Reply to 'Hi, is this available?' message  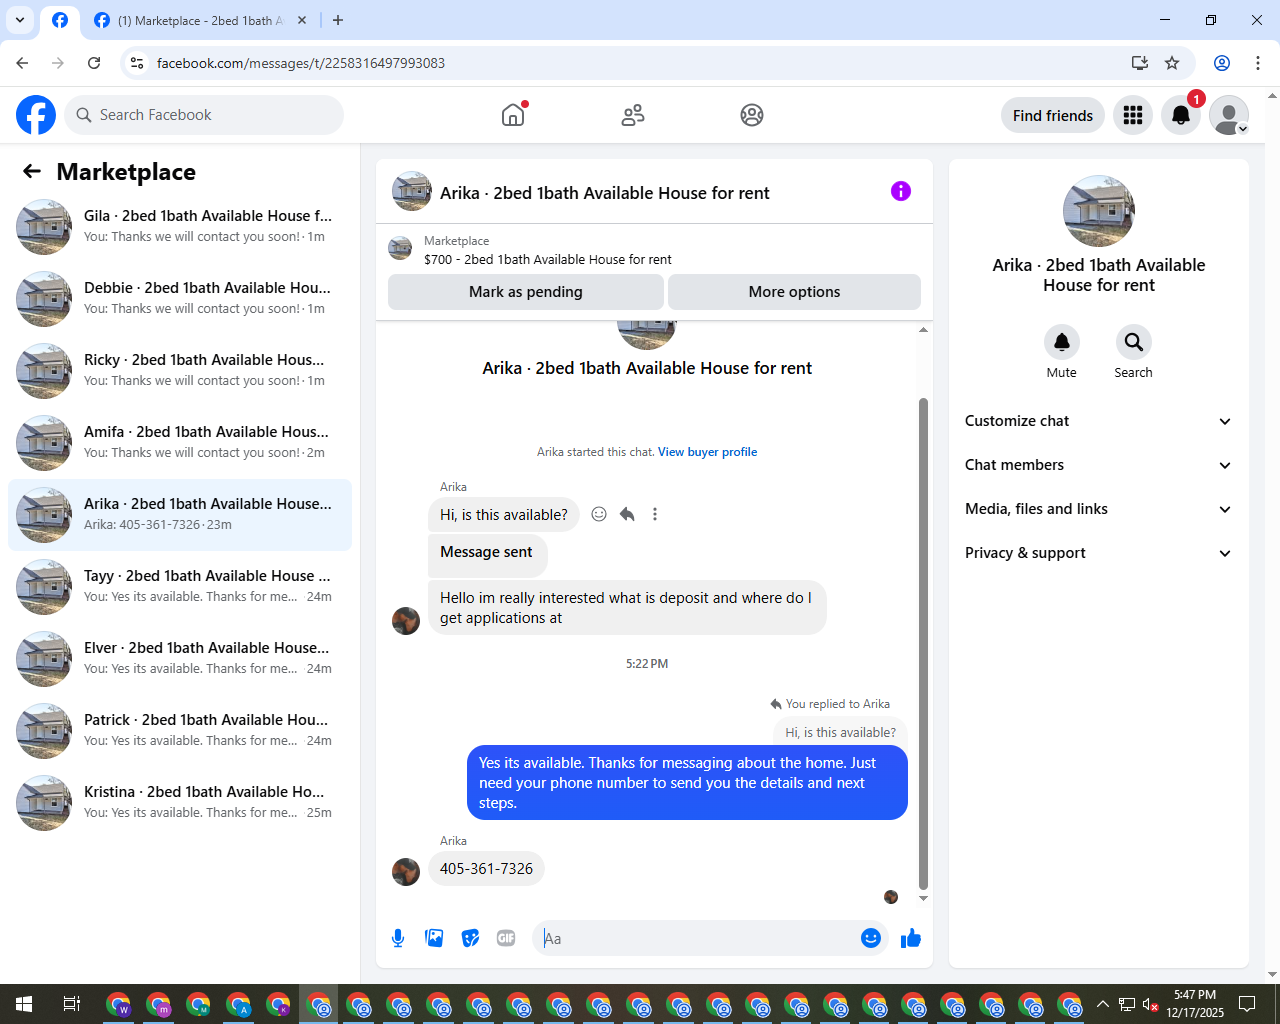tap(627, 514)
